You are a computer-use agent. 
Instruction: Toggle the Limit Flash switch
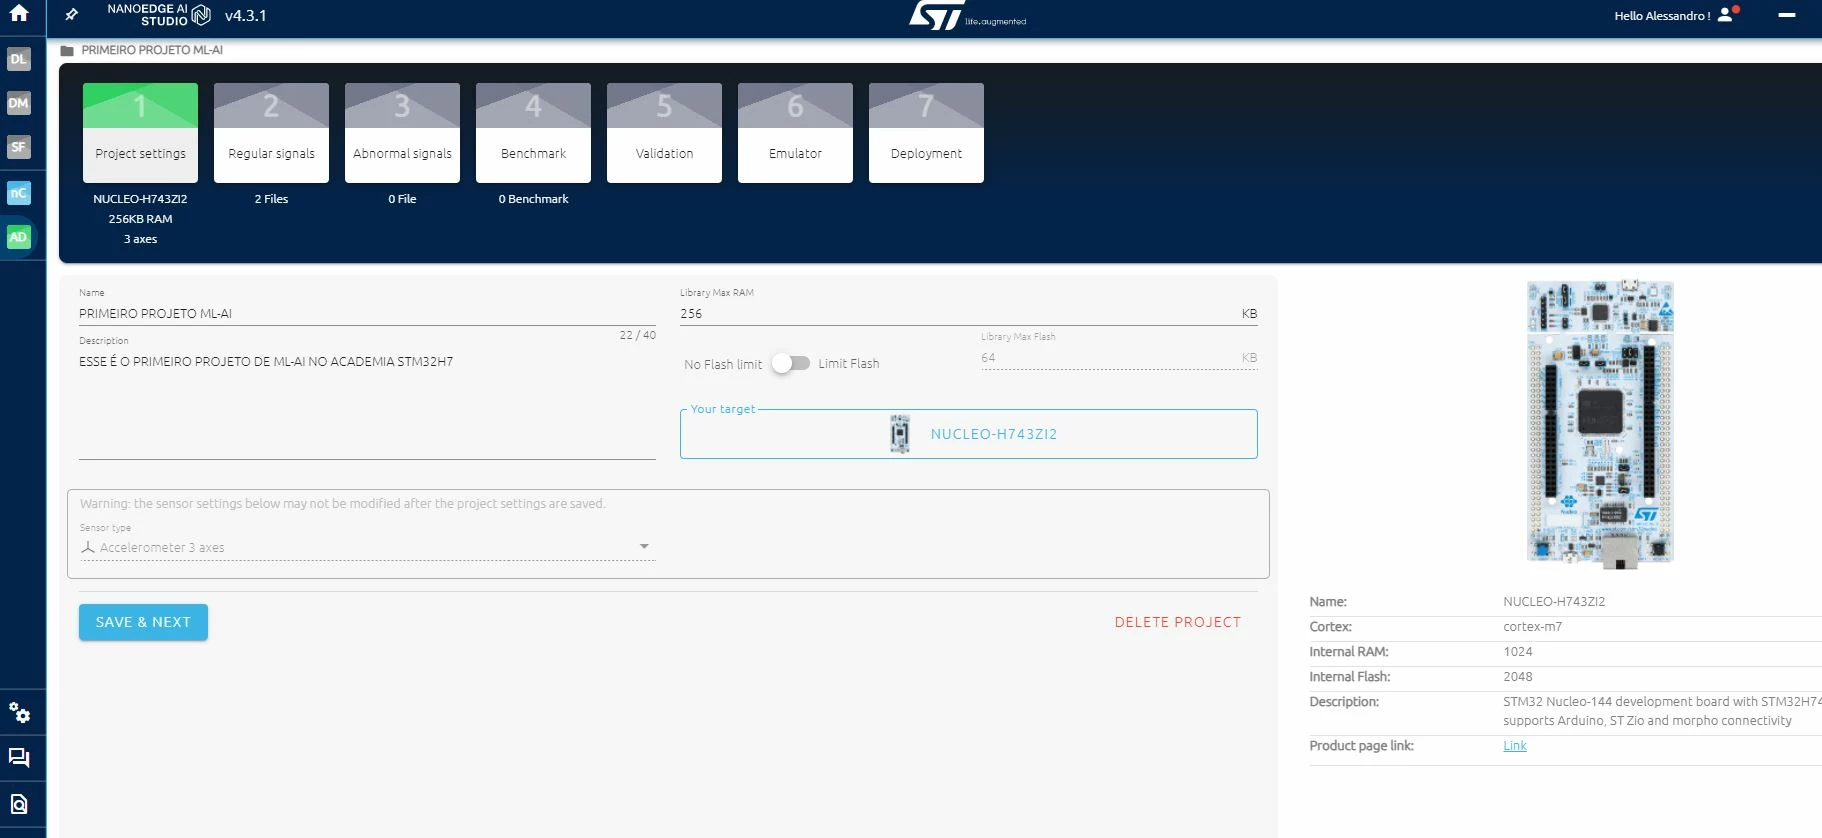click(791, 363)
